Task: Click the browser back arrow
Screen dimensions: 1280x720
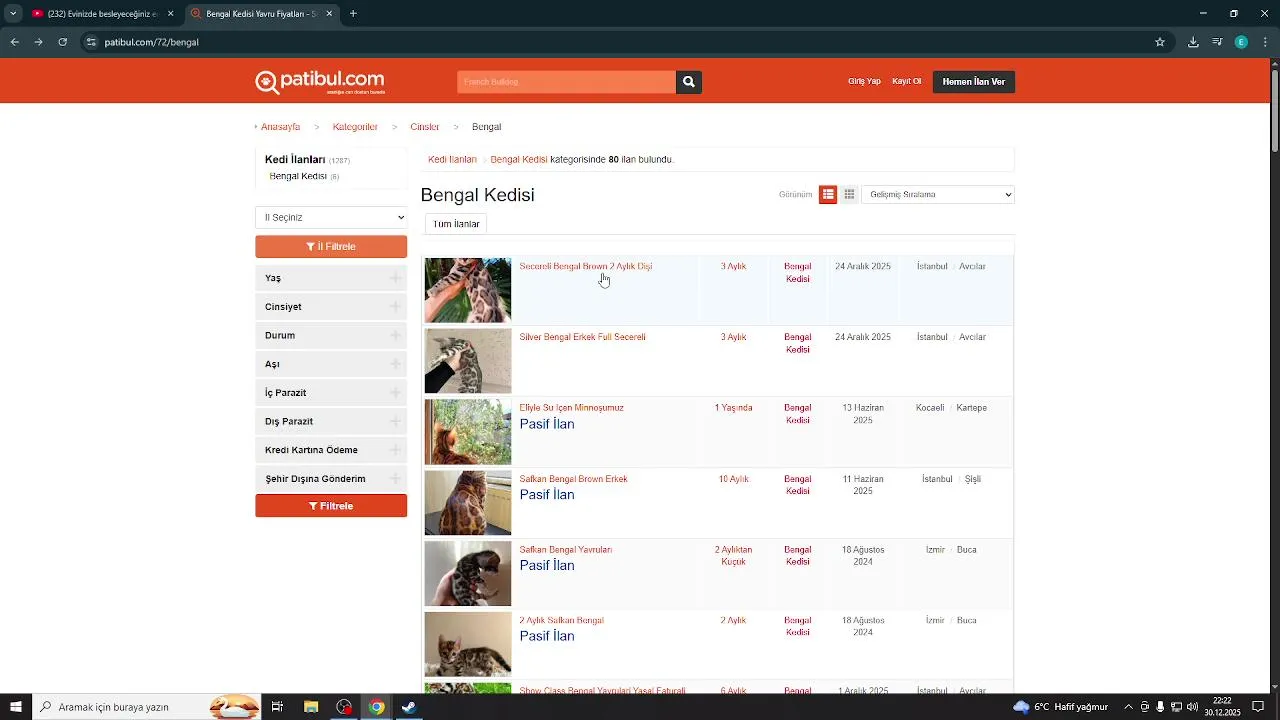Action: 14,42
